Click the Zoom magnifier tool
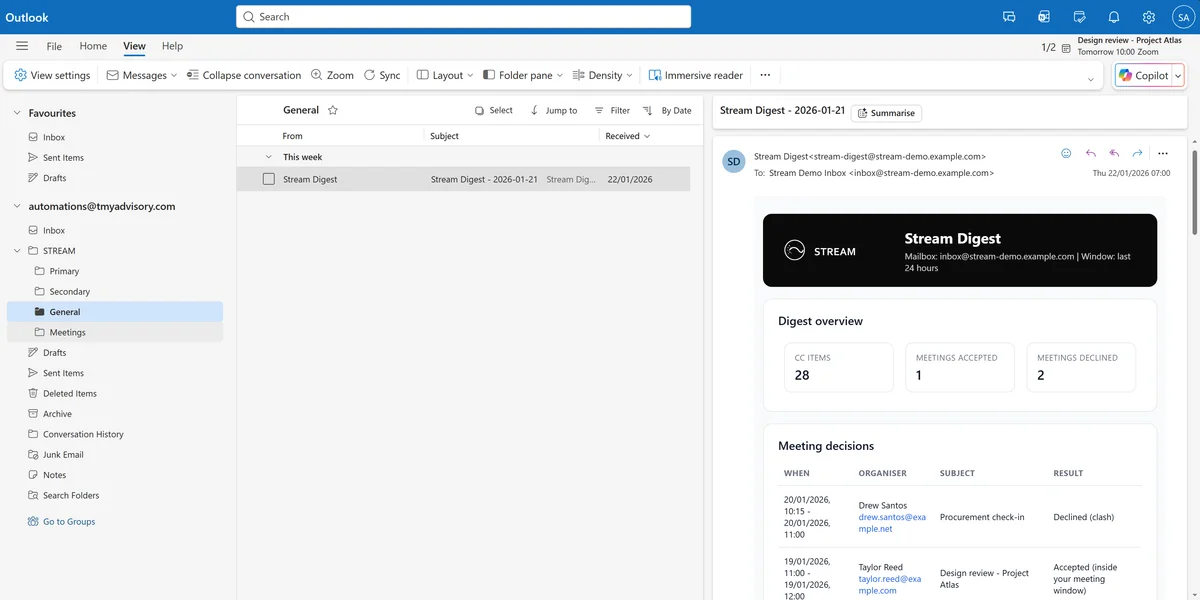1200x600 pixels. [317, 75]
